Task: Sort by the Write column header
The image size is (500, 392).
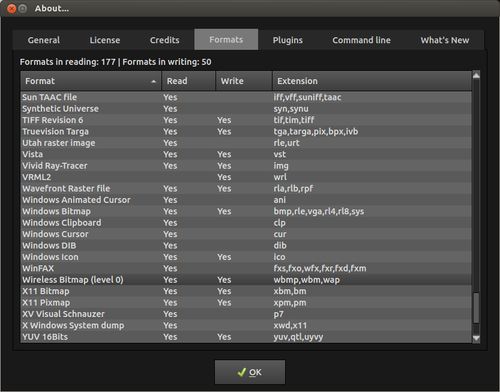Action: coord(244,81)
